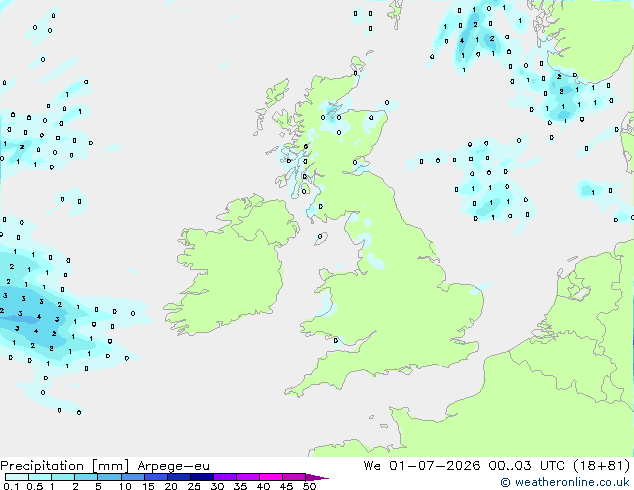The image size is (634, 490).
Task: Pick the legend swatch between 25 and 30
Action: [x=201, y=477]
